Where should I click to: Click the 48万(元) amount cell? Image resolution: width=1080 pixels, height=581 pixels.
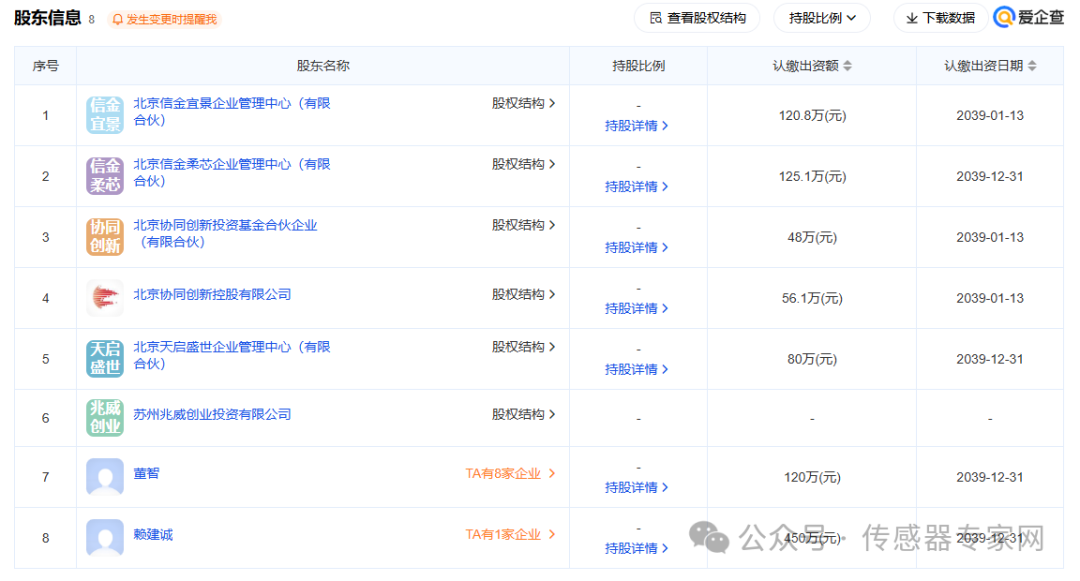click(812, 237)
